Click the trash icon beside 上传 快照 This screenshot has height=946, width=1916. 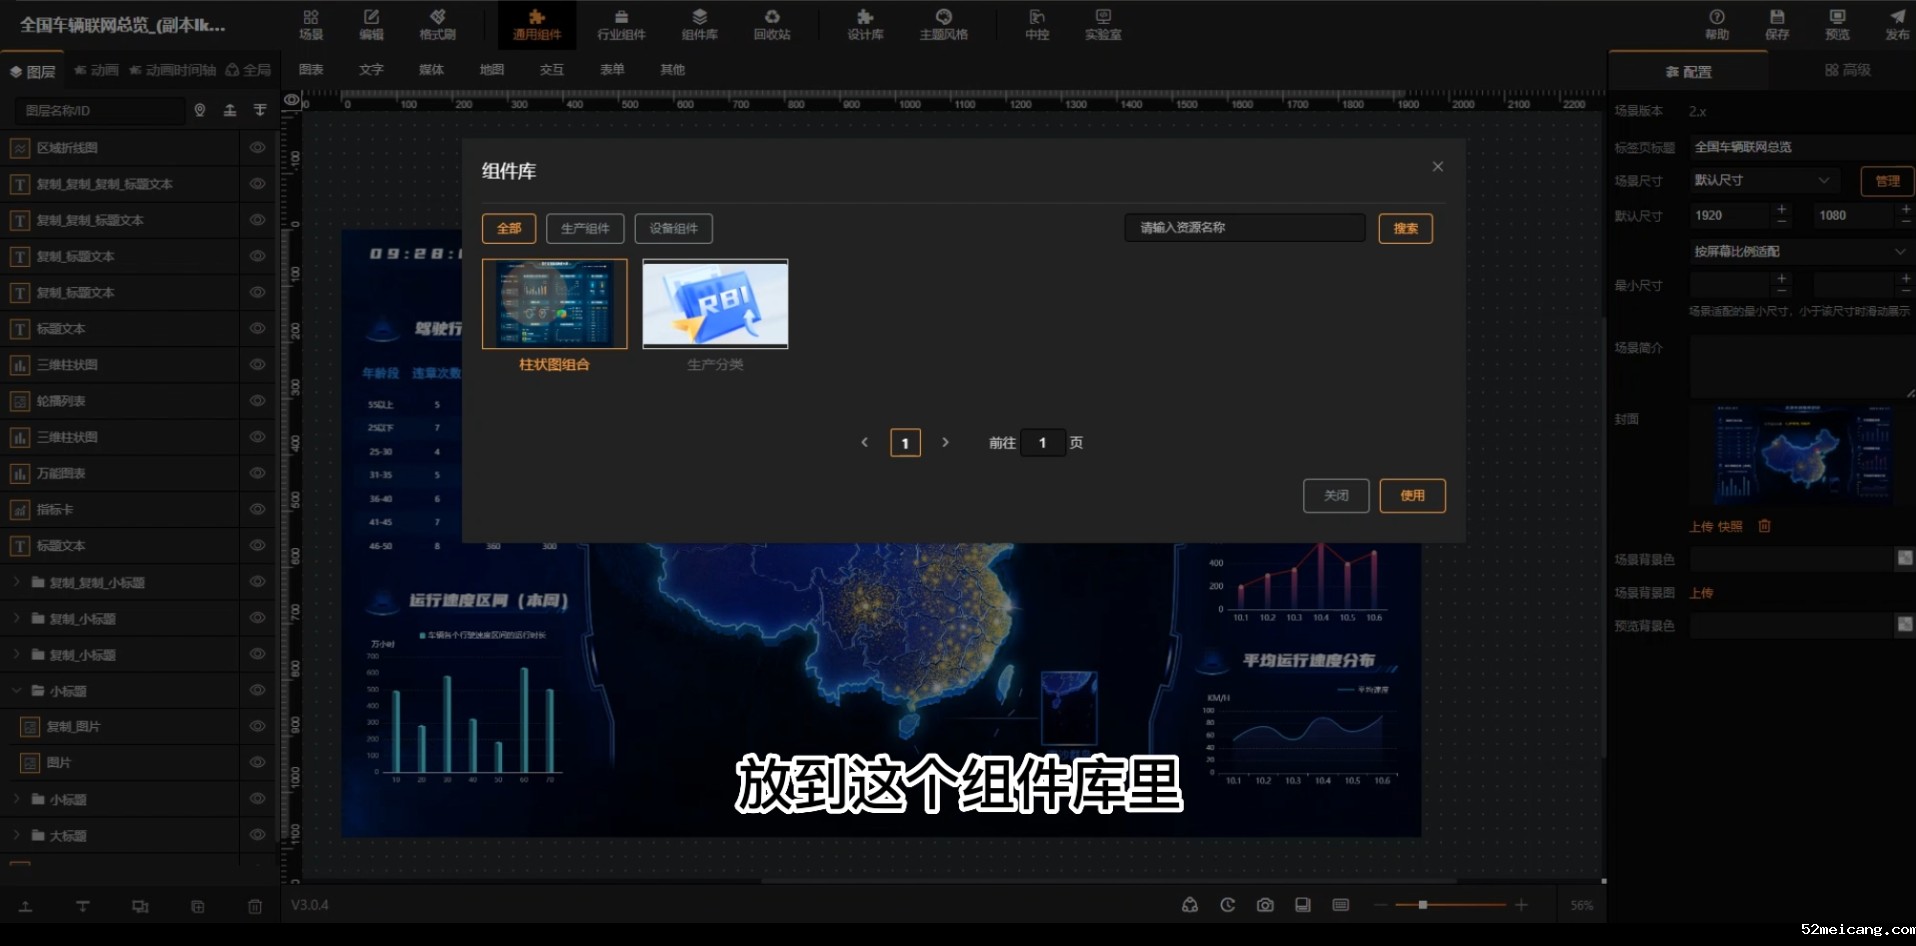(1764, 526)
